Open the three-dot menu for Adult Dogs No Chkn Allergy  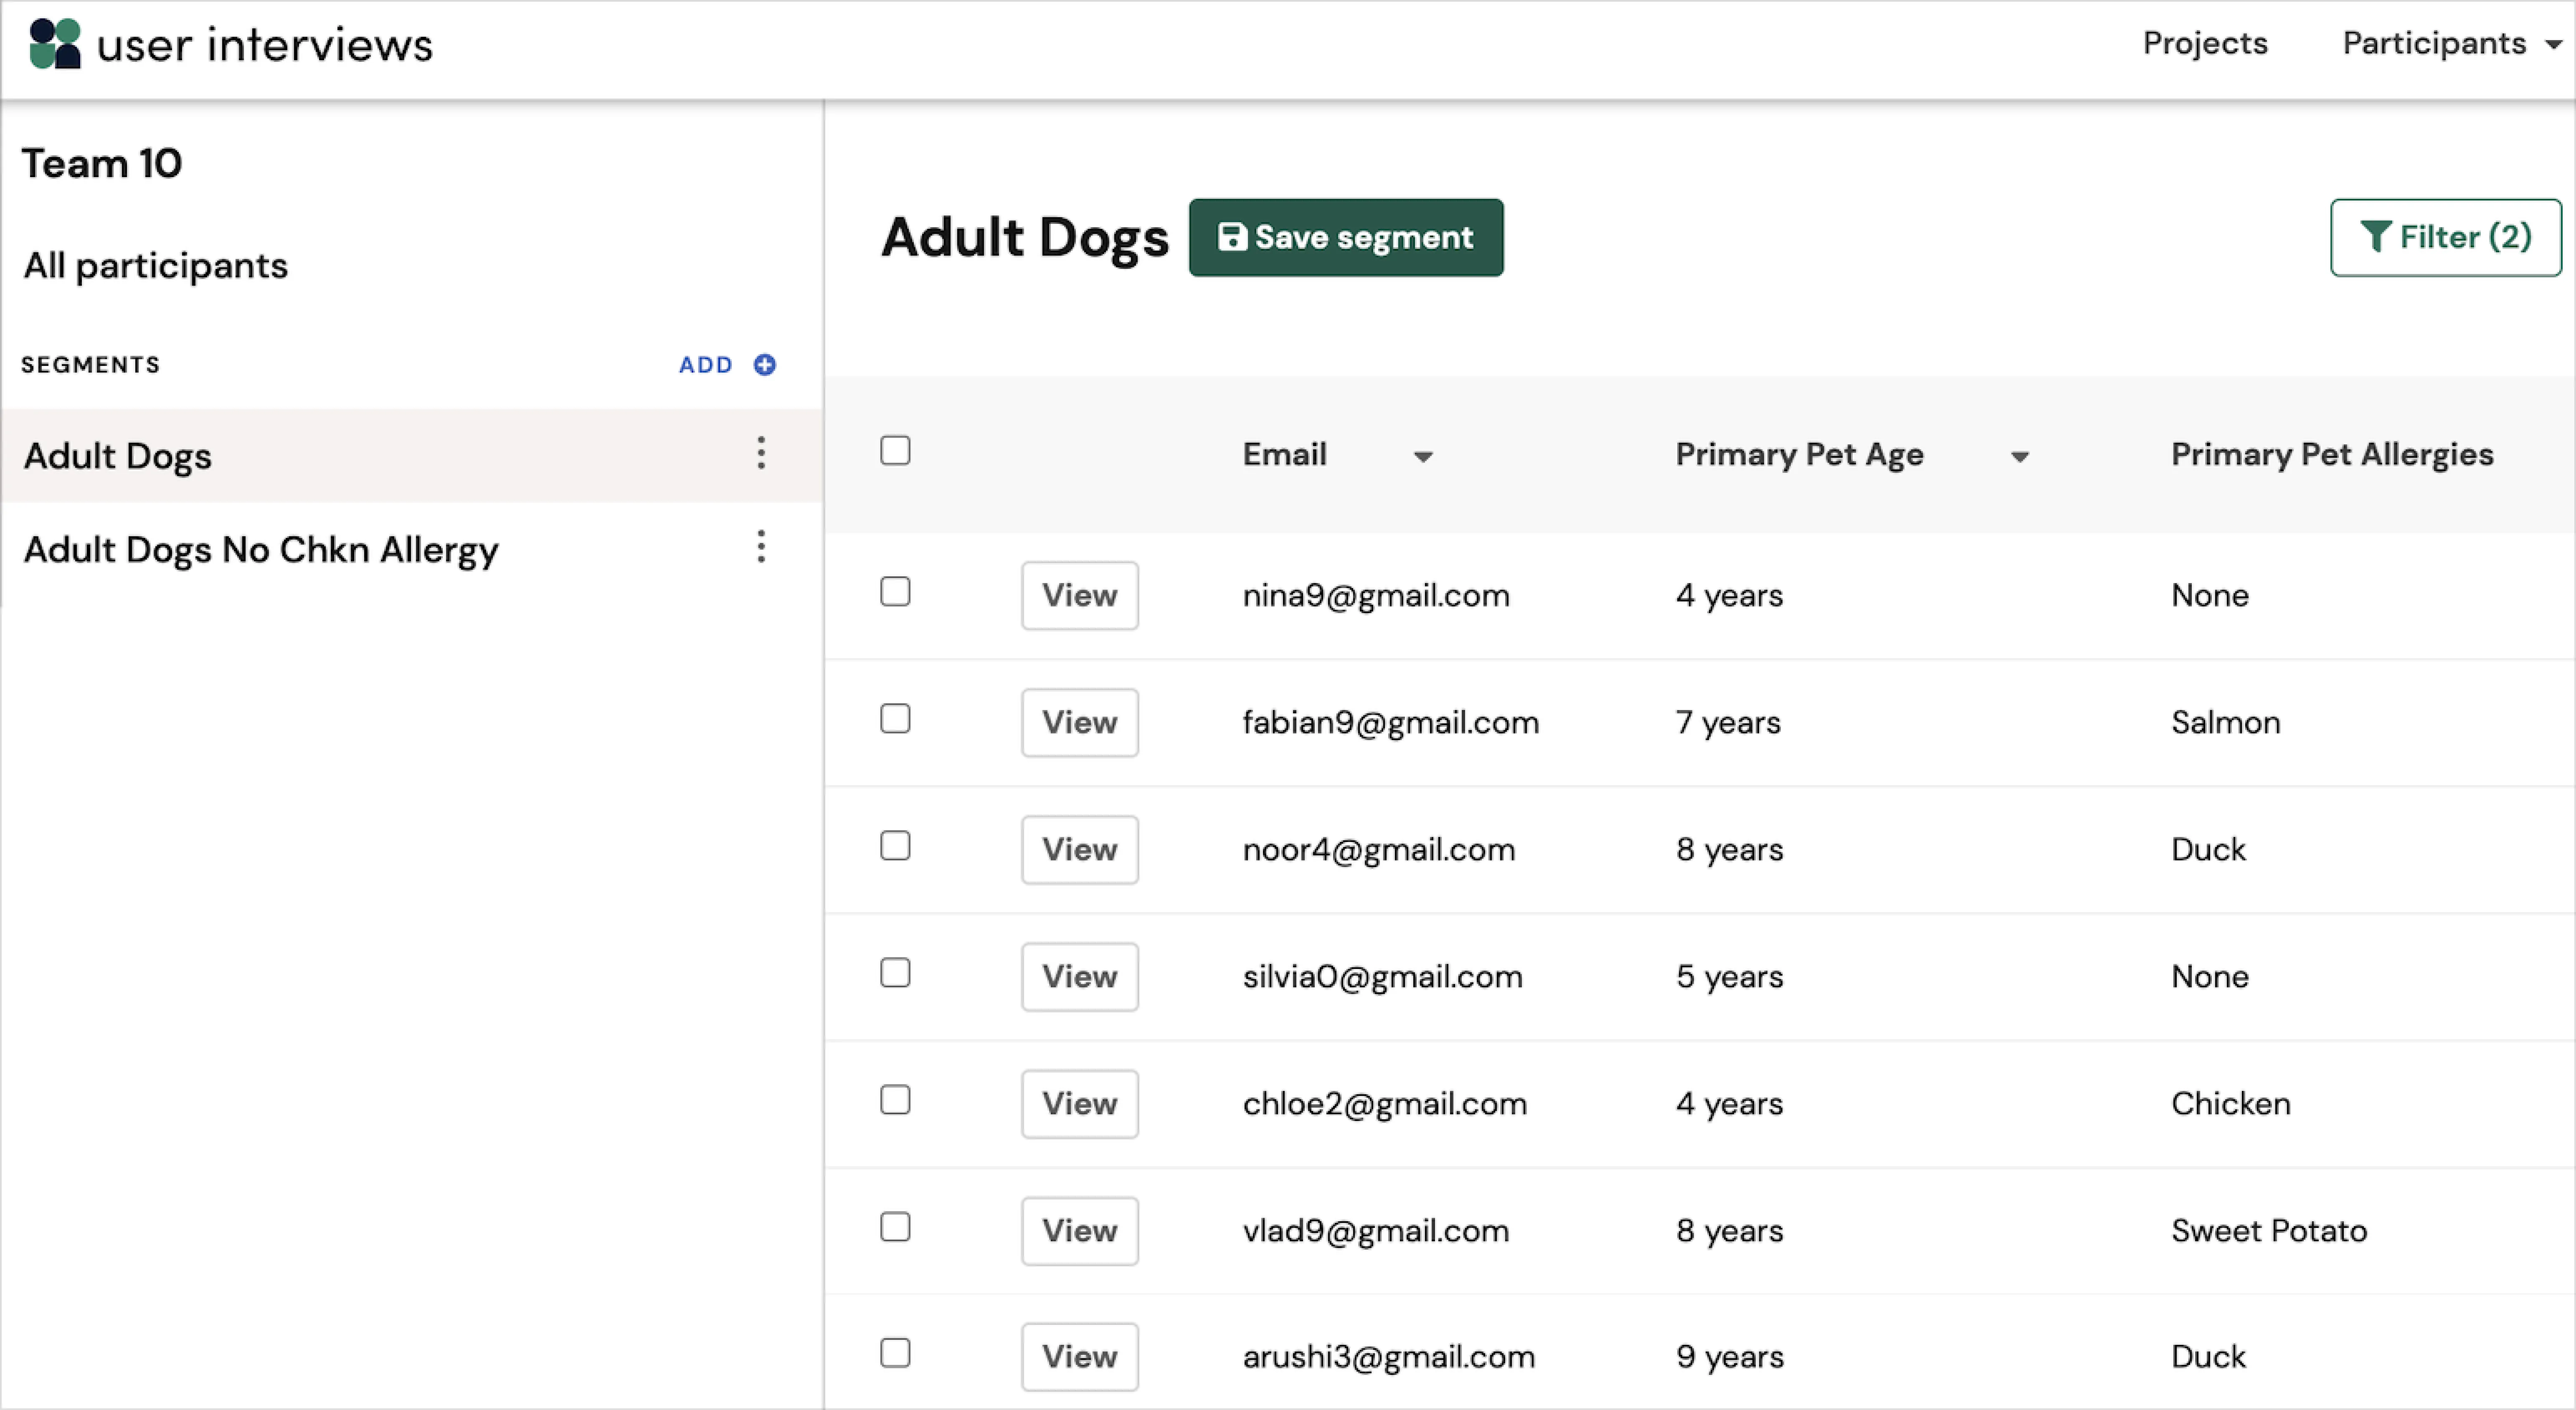(x=761, y=547)
